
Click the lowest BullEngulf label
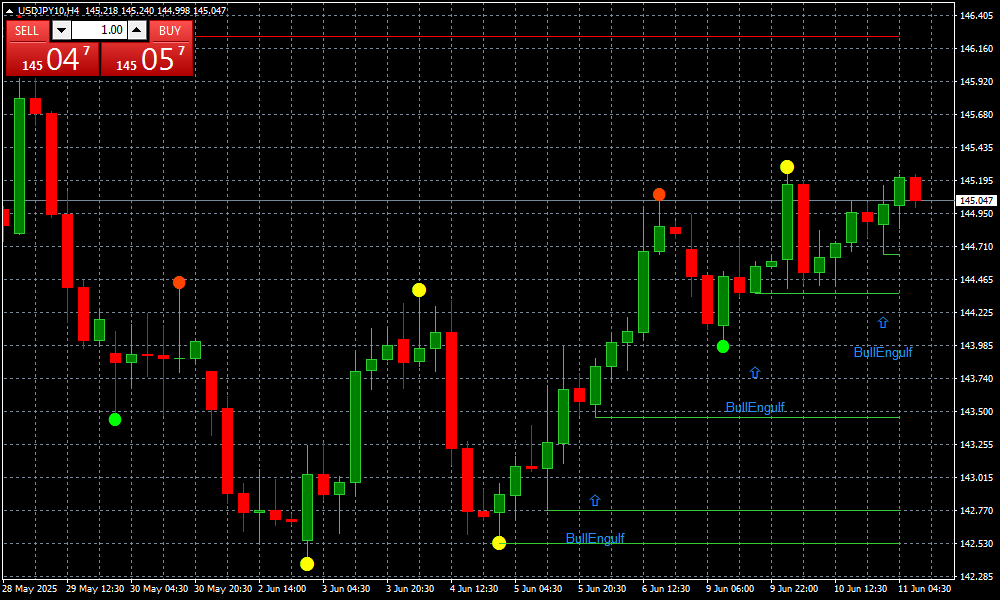595,539
